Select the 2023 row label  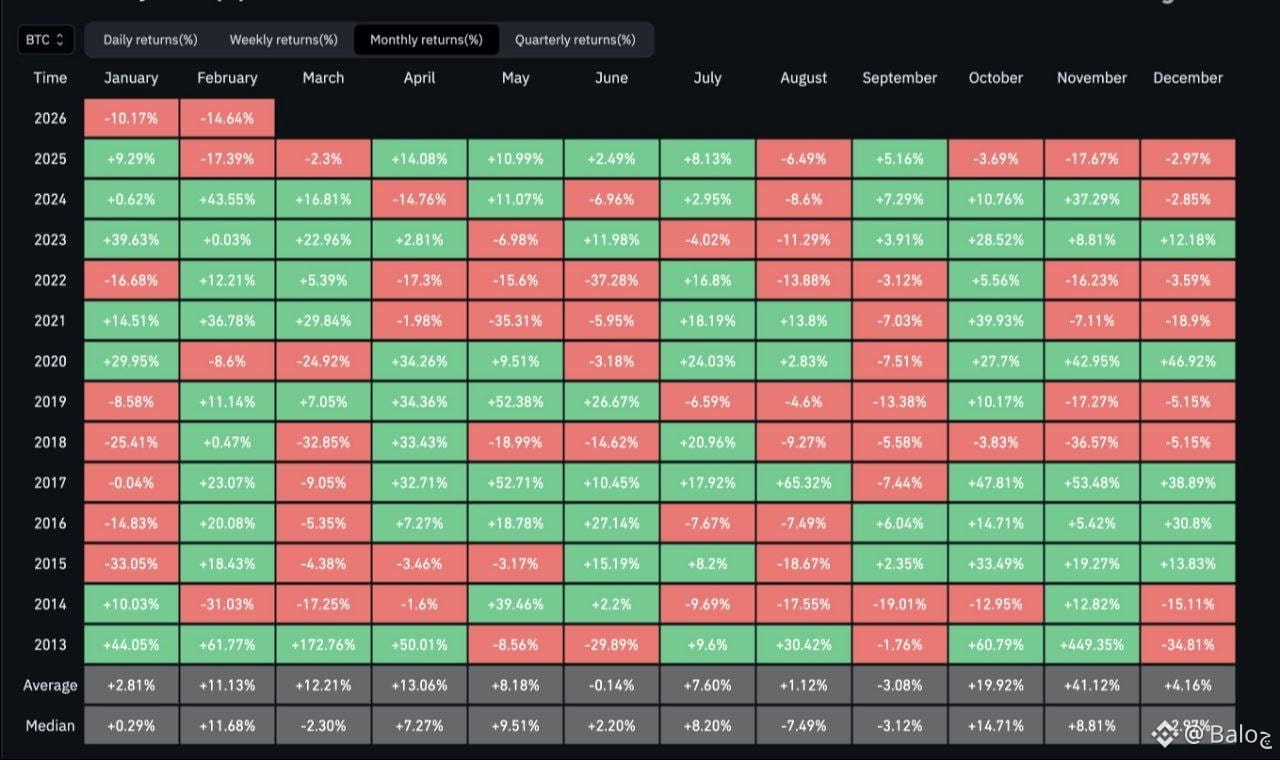(50, 240)
